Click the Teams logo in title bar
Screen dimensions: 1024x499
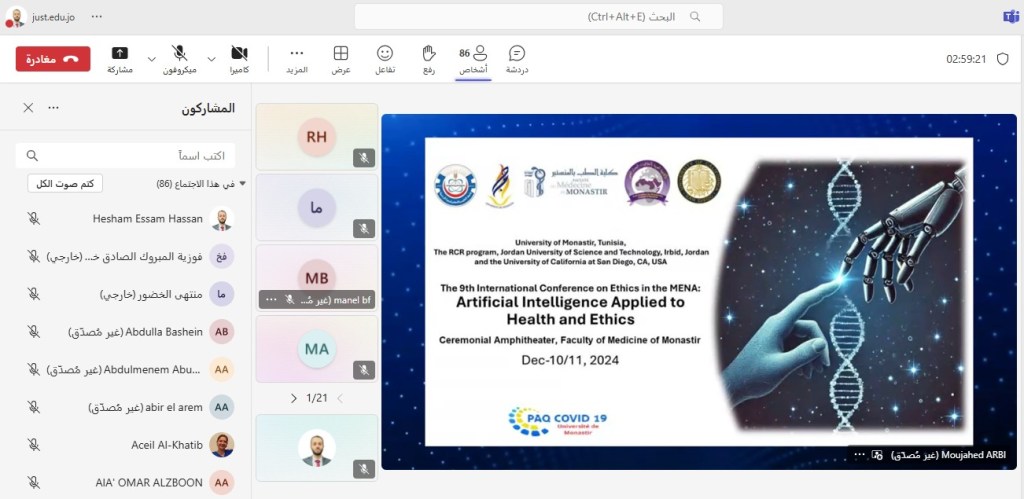point(1010,17)
